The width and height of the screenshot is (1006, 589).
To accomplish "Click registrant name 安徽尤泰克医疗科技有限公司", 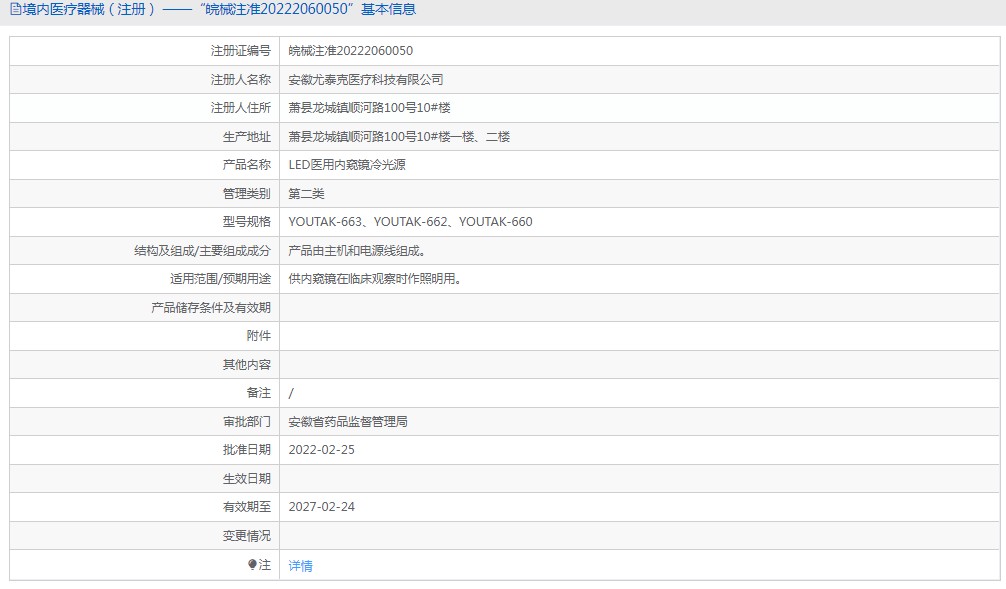I will click(365, 80).
